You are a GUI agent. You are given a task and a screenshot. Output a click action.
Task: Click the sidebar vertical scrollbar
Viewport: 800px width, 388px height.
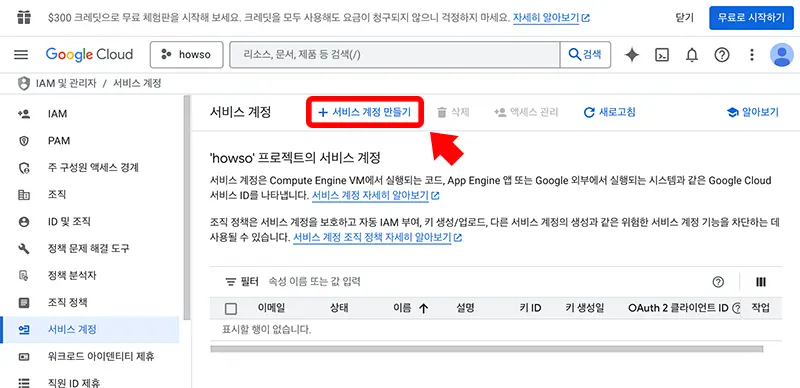coord(187,207)
